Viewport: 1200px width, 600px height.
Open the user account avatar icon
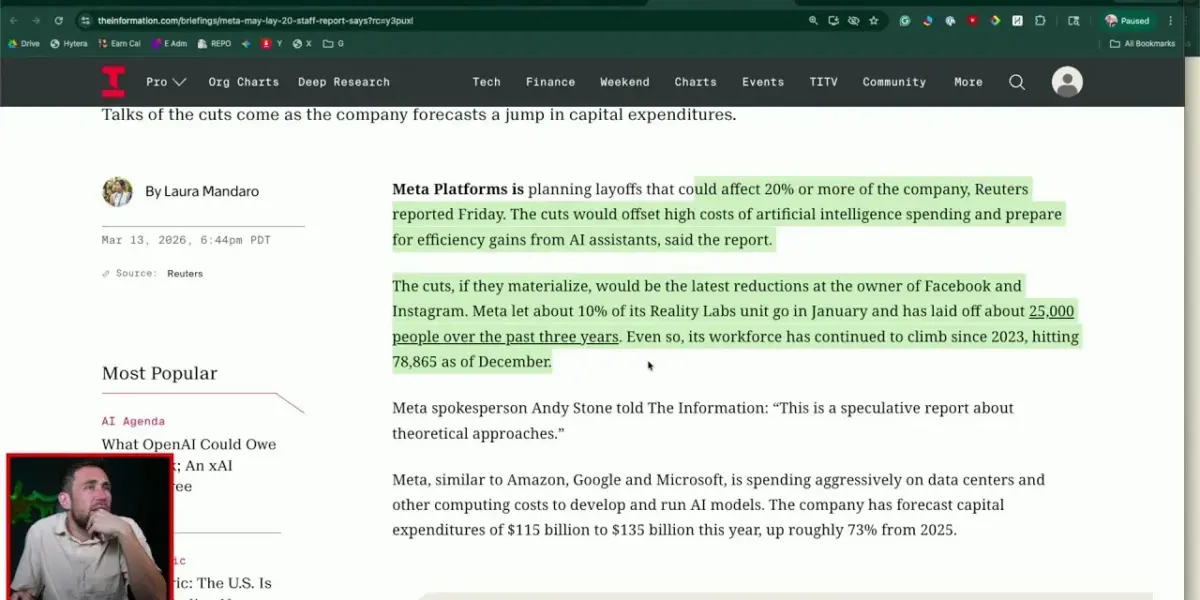coord(1067,82)
